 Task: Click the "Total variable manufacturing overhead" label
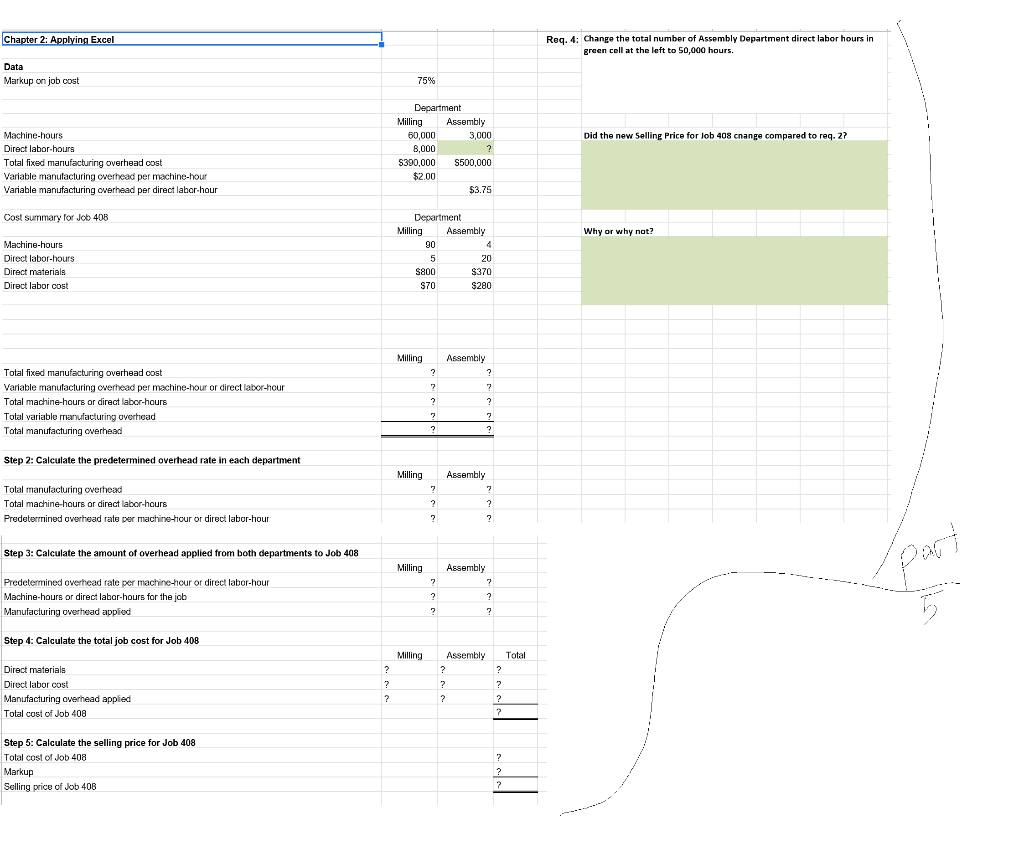(x=80, y=417)
